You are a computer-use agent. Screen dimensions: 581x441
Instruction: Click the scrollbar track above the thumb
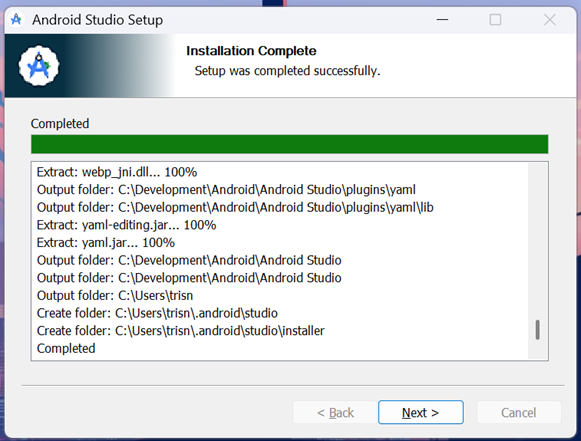[538, 241]
